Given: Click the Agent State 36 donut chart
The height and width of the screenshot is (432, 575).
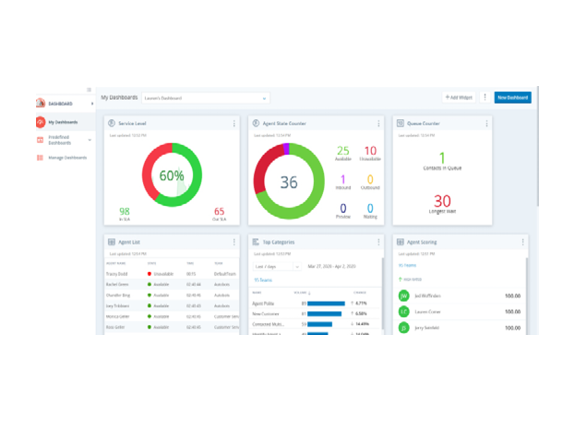Looking at the screenshot, I should pos(289,181).
